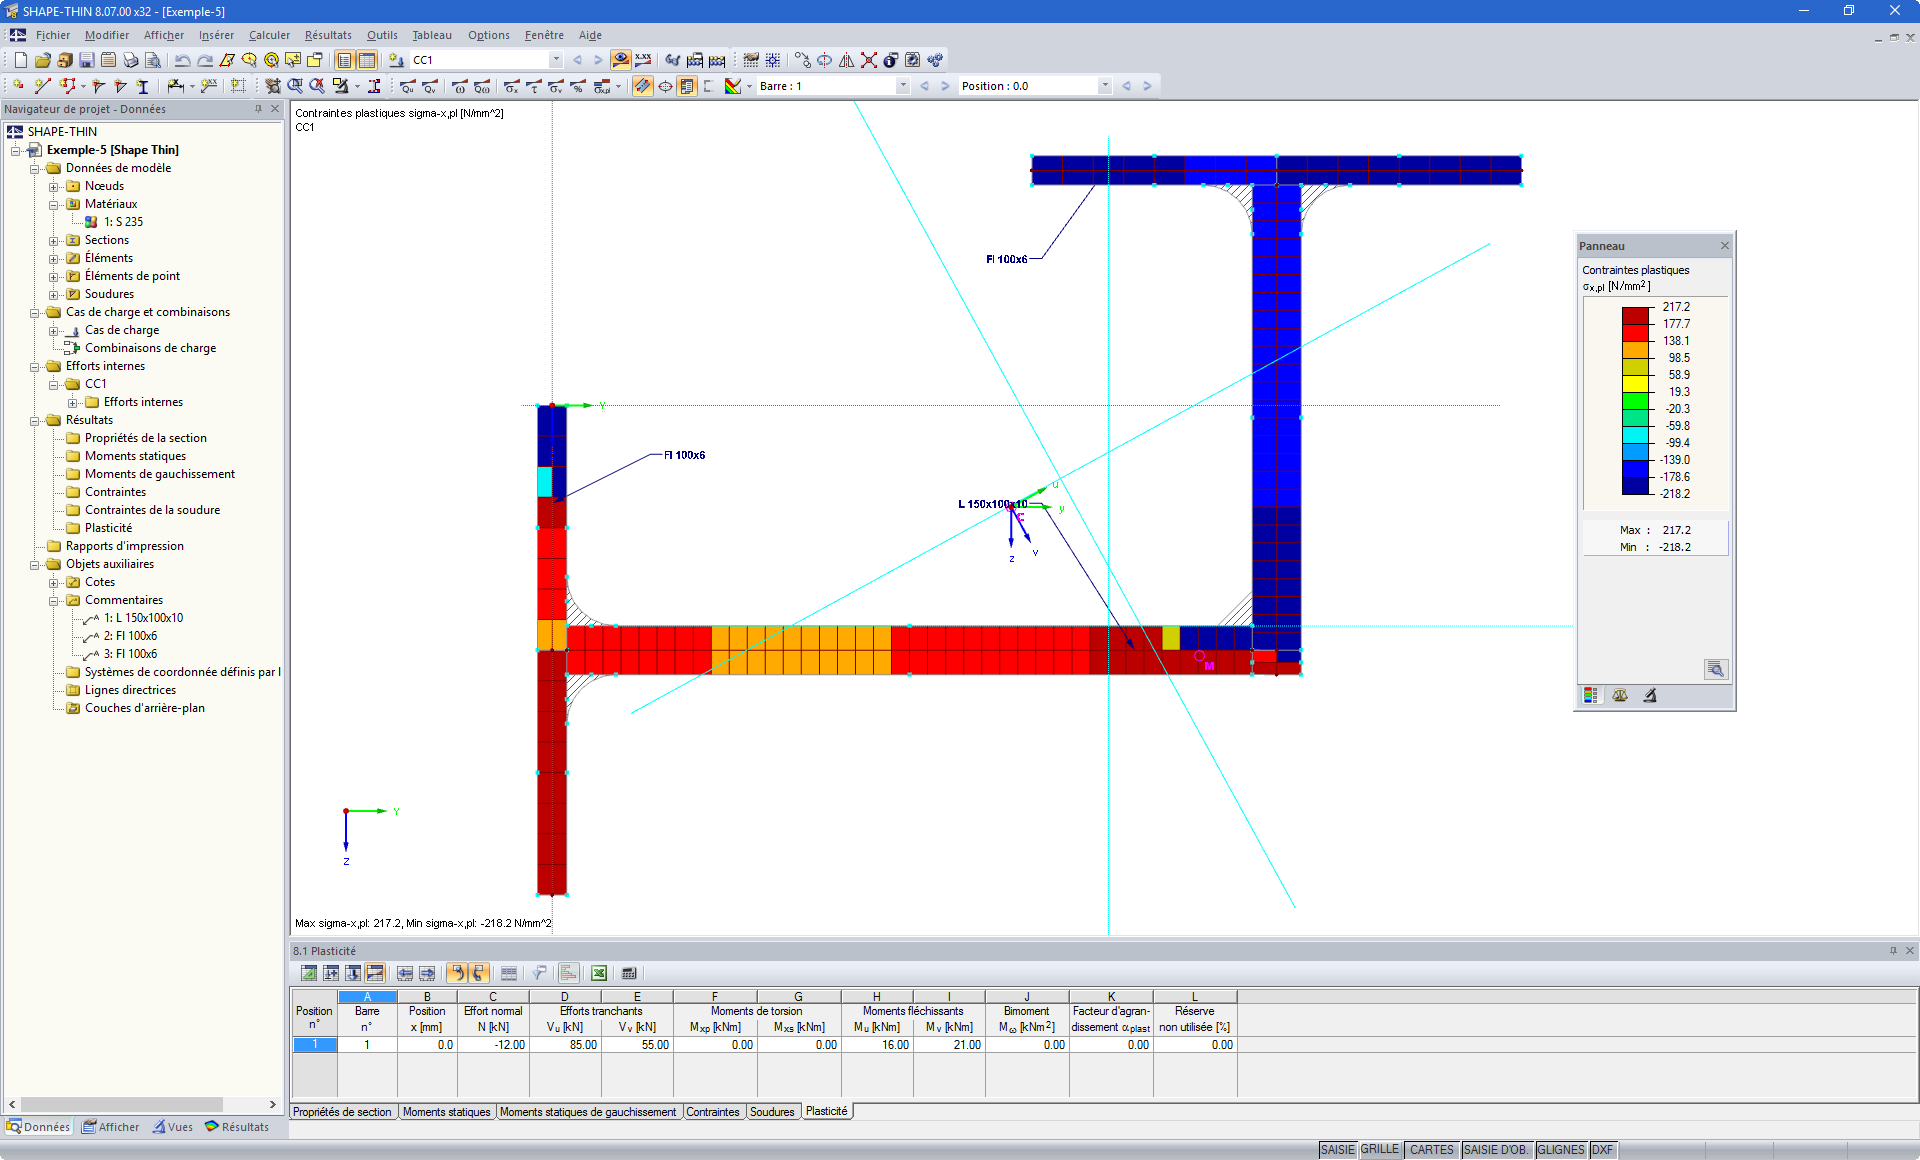
Task: Select the stress result display icon in panel
Action: (x=1592, y=695)
